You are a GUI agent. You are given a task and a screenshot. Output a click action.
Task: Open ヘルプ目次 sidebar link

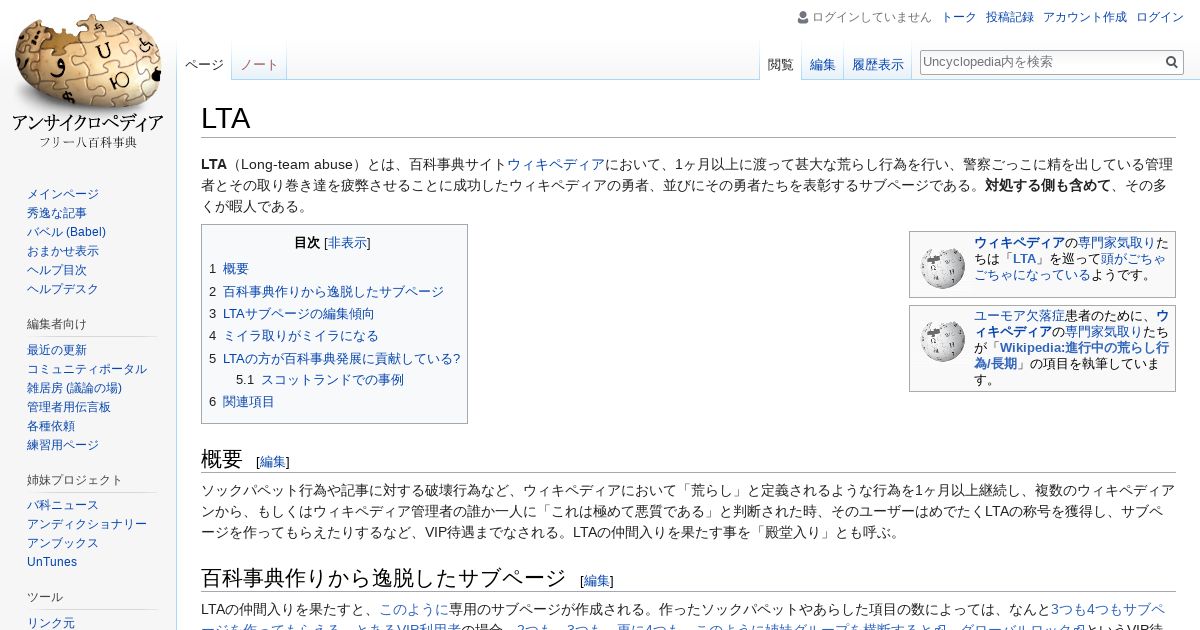click(x=57, y=270)
